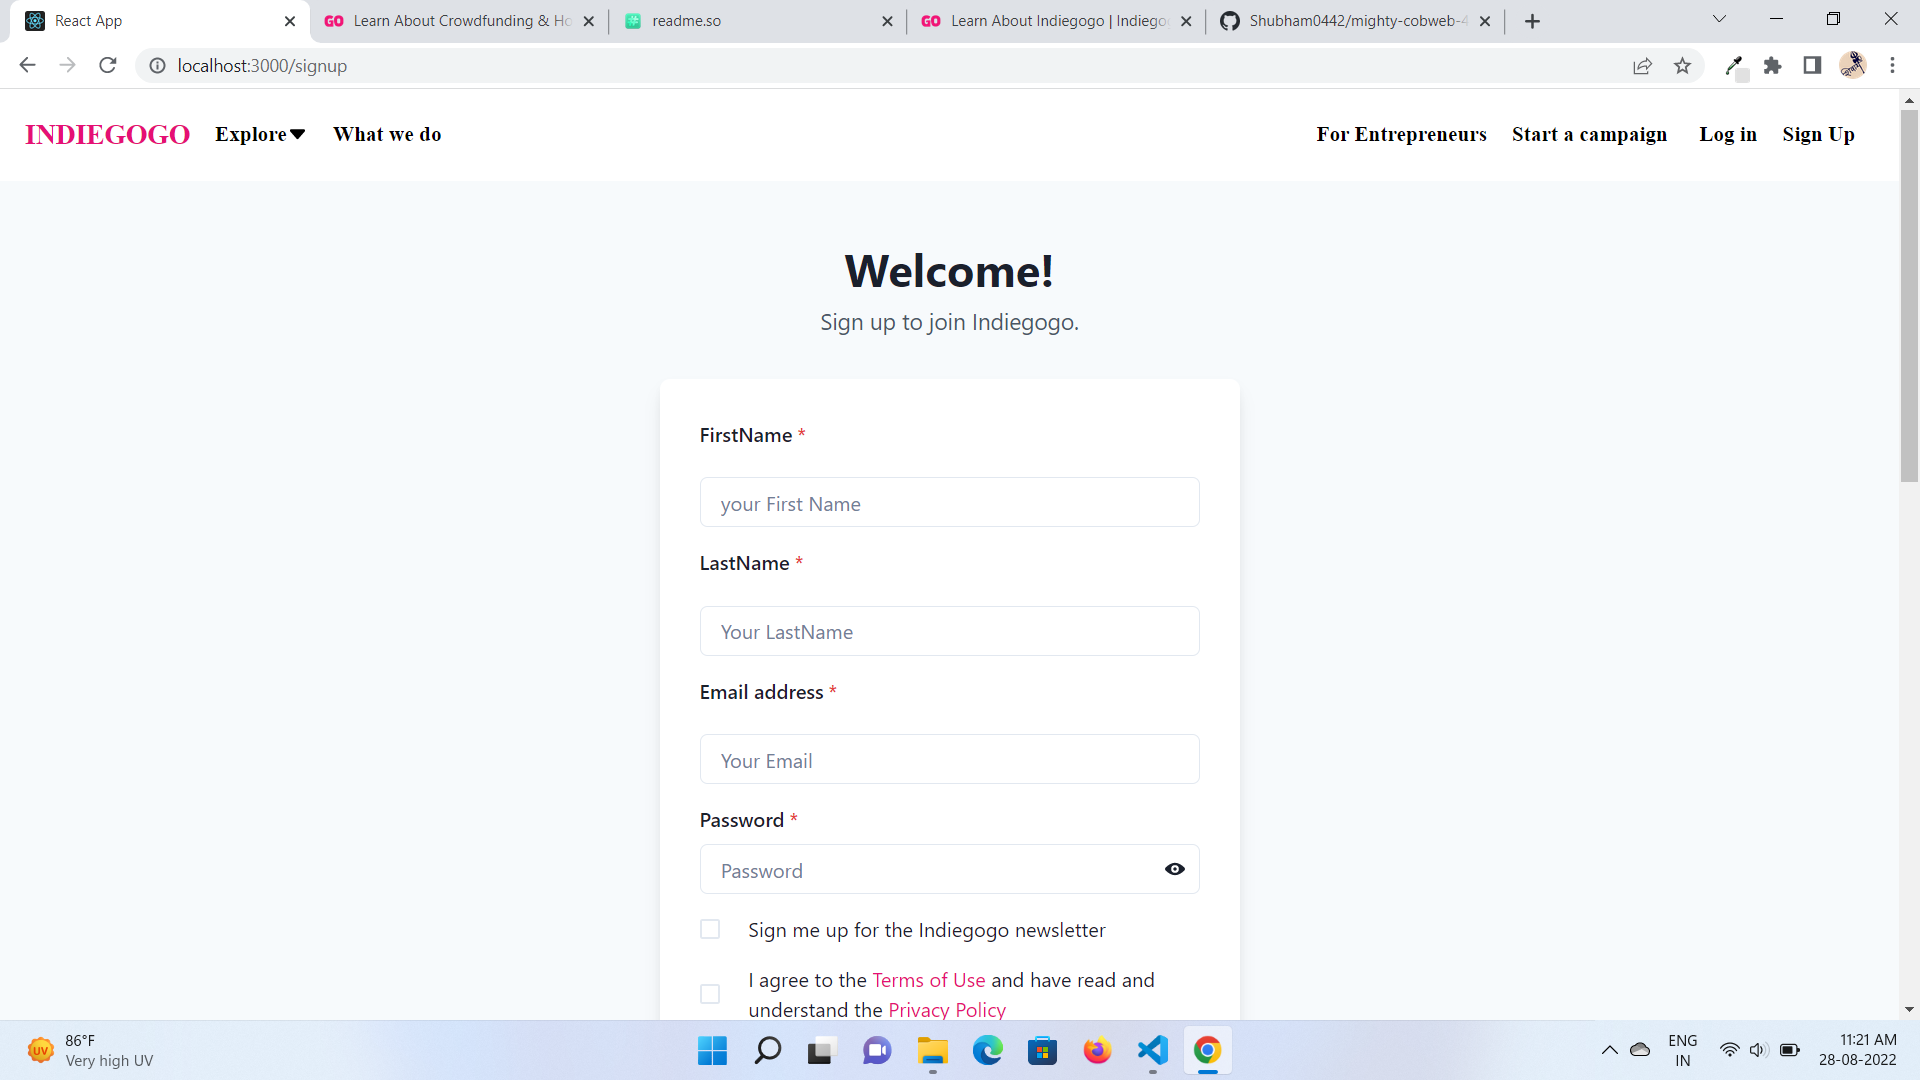Viewport: 1920px width, 1080px height.
Task: Click the INDIEGOGO logo
Action: (107, 134)
